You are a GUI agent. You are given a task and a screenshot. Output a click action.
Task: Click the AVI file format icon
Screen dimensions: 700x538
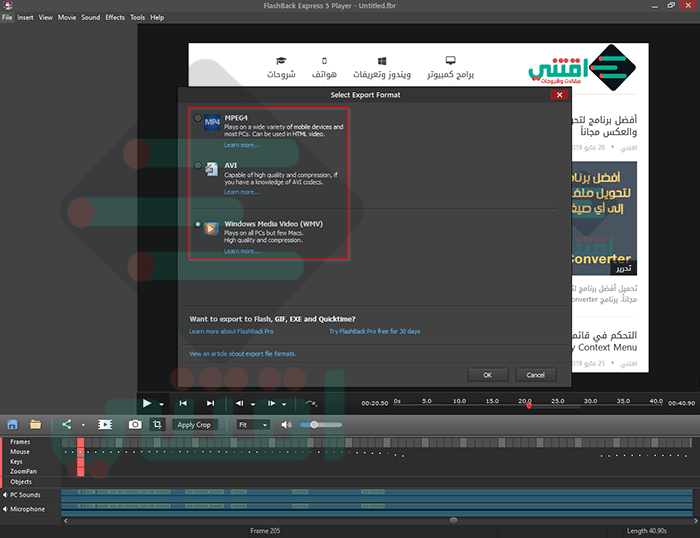point(211,169)
